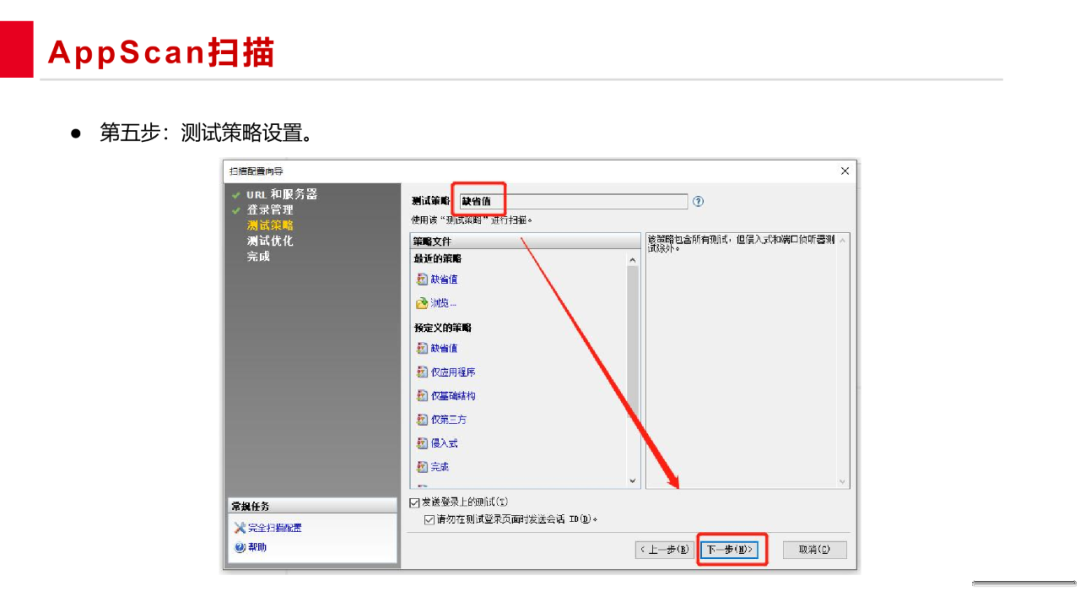
Task: Click the policy list scrollbar thumb
Action: point(632,342)
